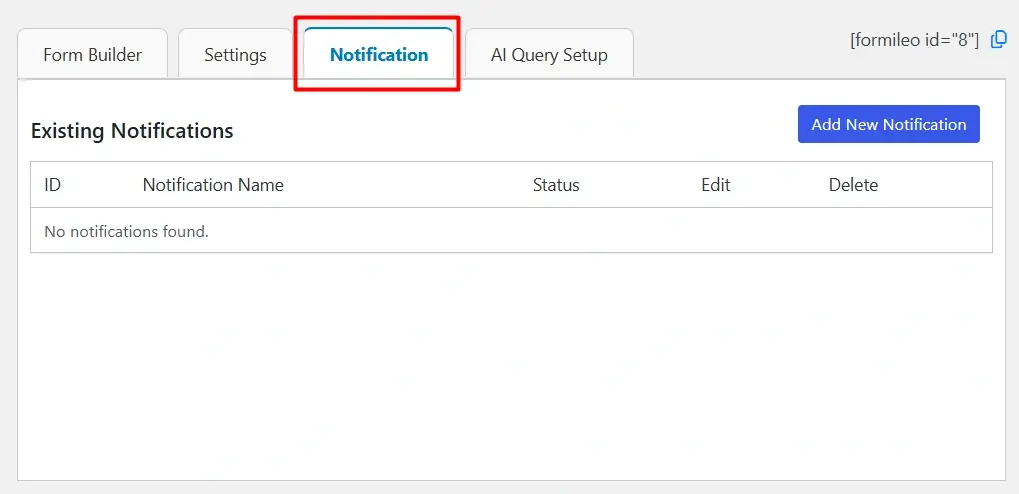
Task: Switch to the Settings tab
Action: click(x=235, y=55)
